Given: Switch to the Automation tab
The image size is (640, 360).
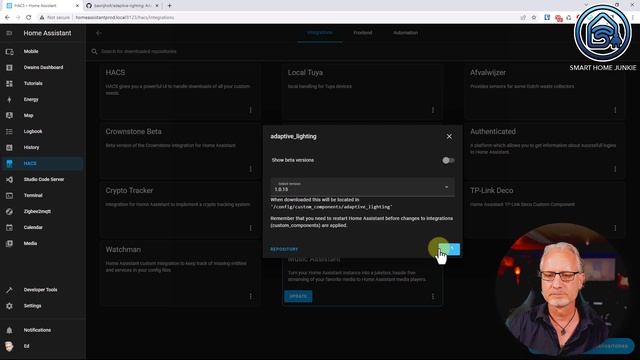Looking at the screenshot, I should (x=405, y=33).
